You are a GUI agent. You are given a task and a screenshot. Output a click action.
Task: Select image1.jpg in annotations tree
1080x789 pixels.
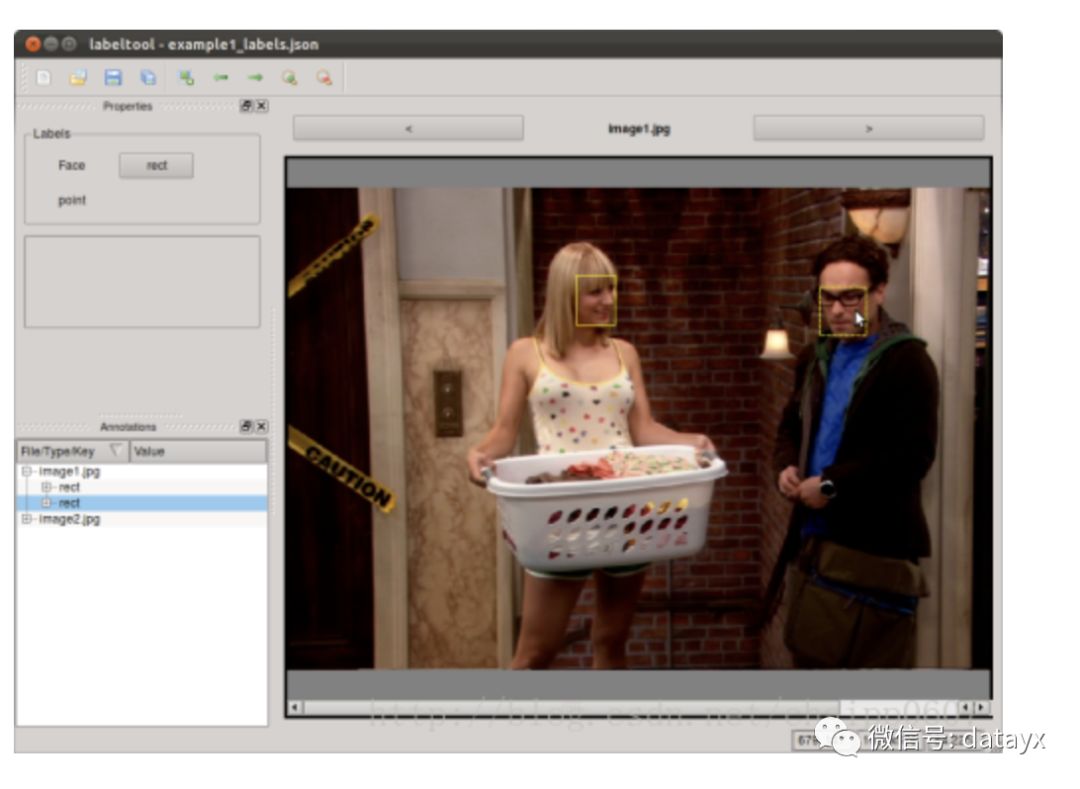(x=70, y=472)
